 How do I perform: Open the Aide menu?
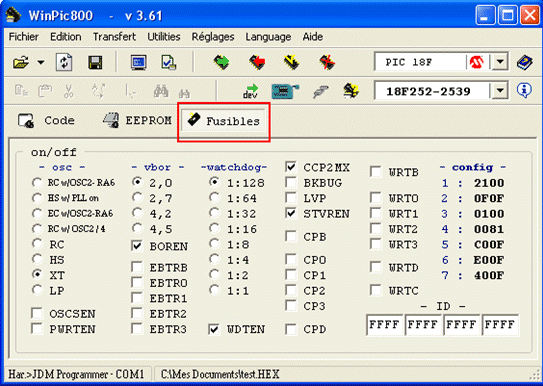tap(313, 37)
